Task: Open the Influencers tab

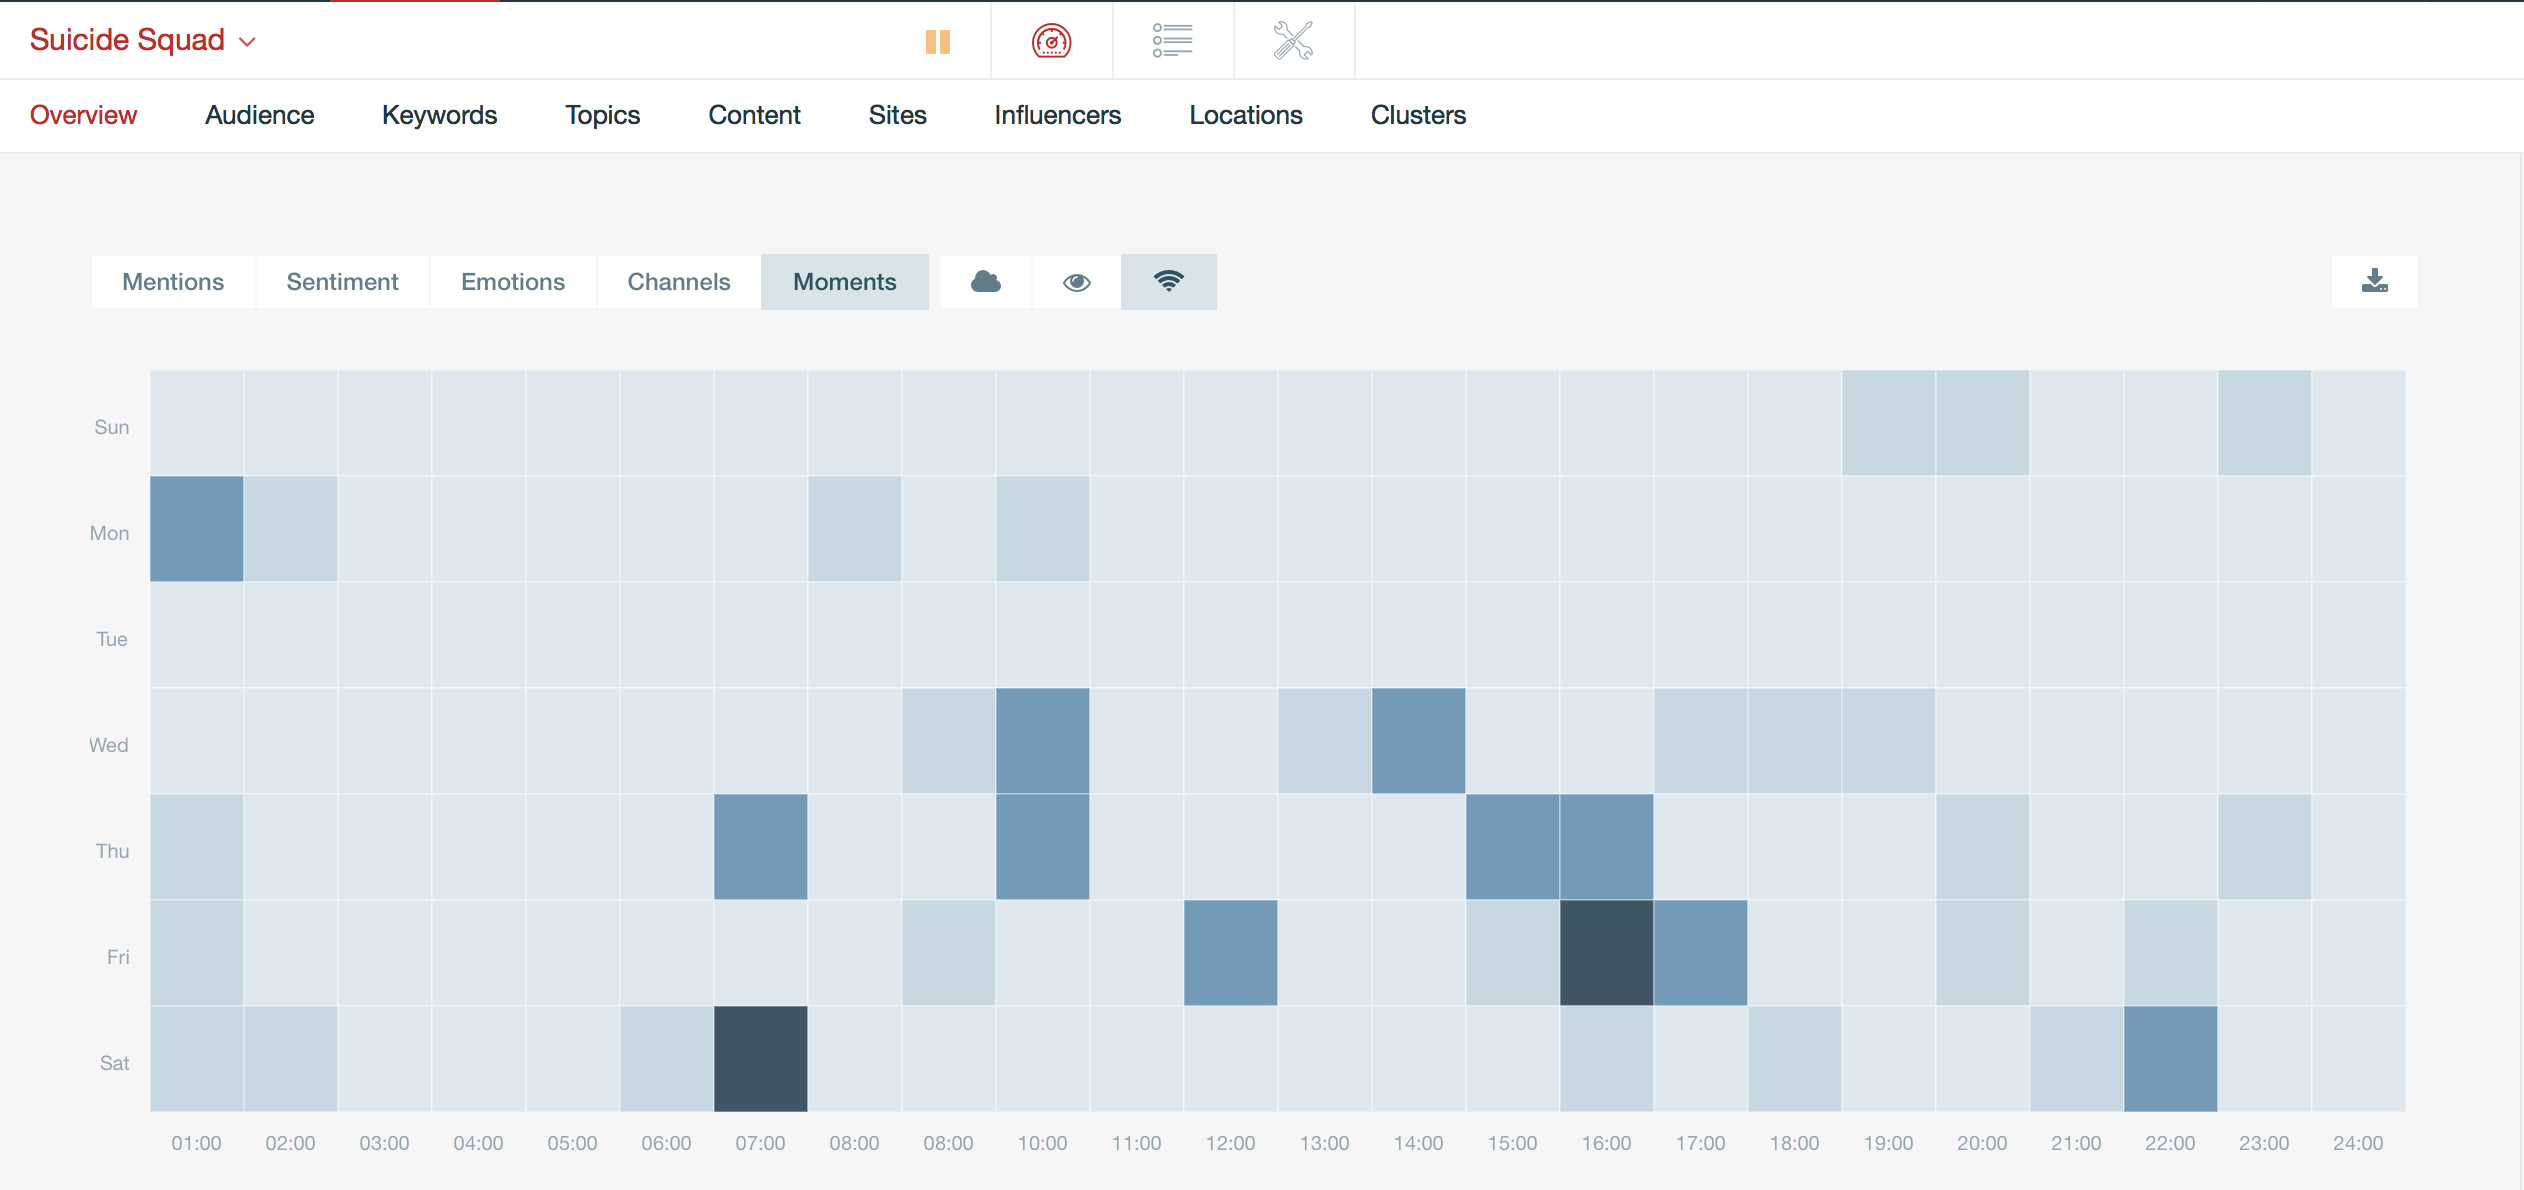Action: pyautogui.click(x=1057, y=115)
